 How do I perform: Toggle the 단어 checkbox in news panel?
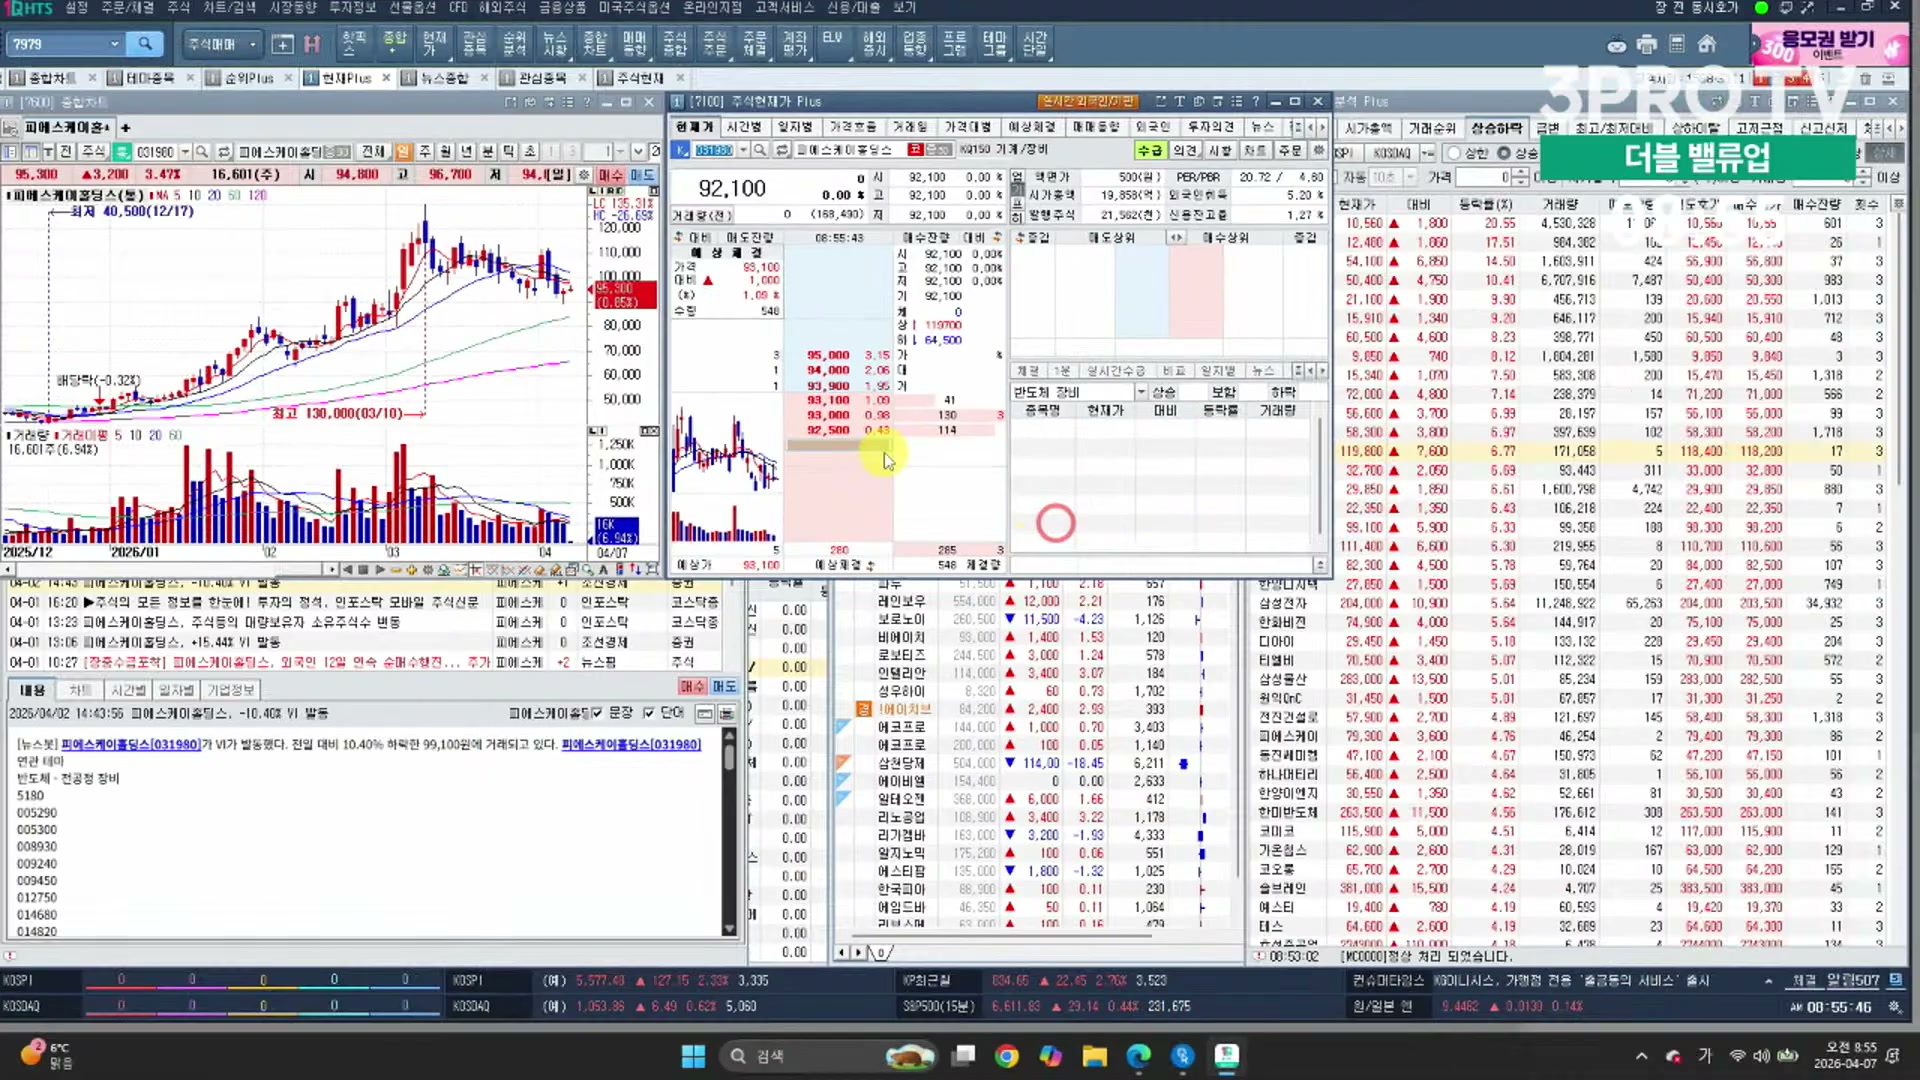click(x=649, y=713)
